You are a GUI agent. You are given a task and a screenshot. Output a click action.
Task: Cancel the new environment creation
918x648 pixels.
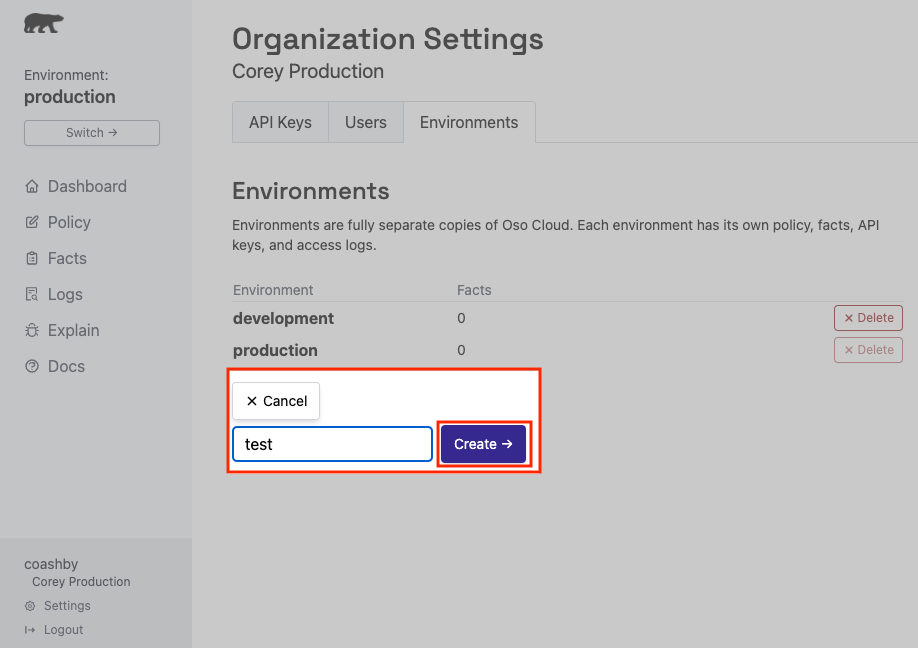point(276,401)
